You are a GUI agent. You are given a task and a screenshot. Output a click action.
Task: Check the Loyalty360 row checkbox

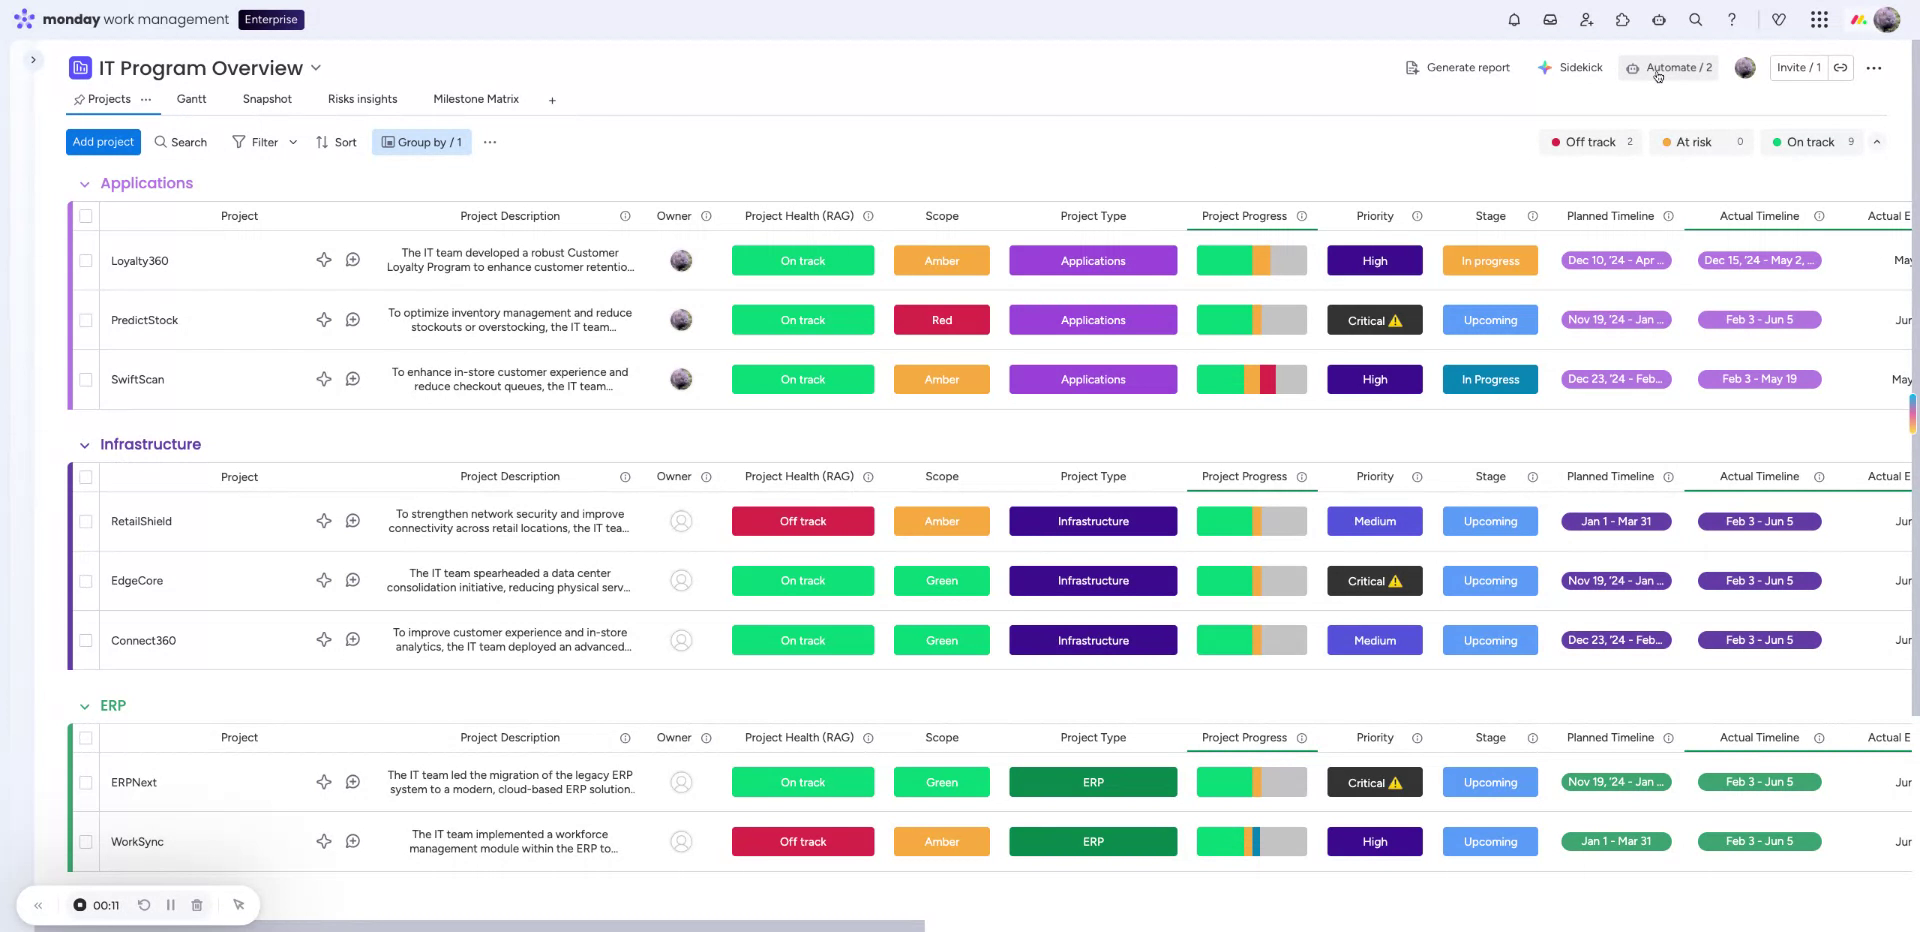click(x=86, y=261)
